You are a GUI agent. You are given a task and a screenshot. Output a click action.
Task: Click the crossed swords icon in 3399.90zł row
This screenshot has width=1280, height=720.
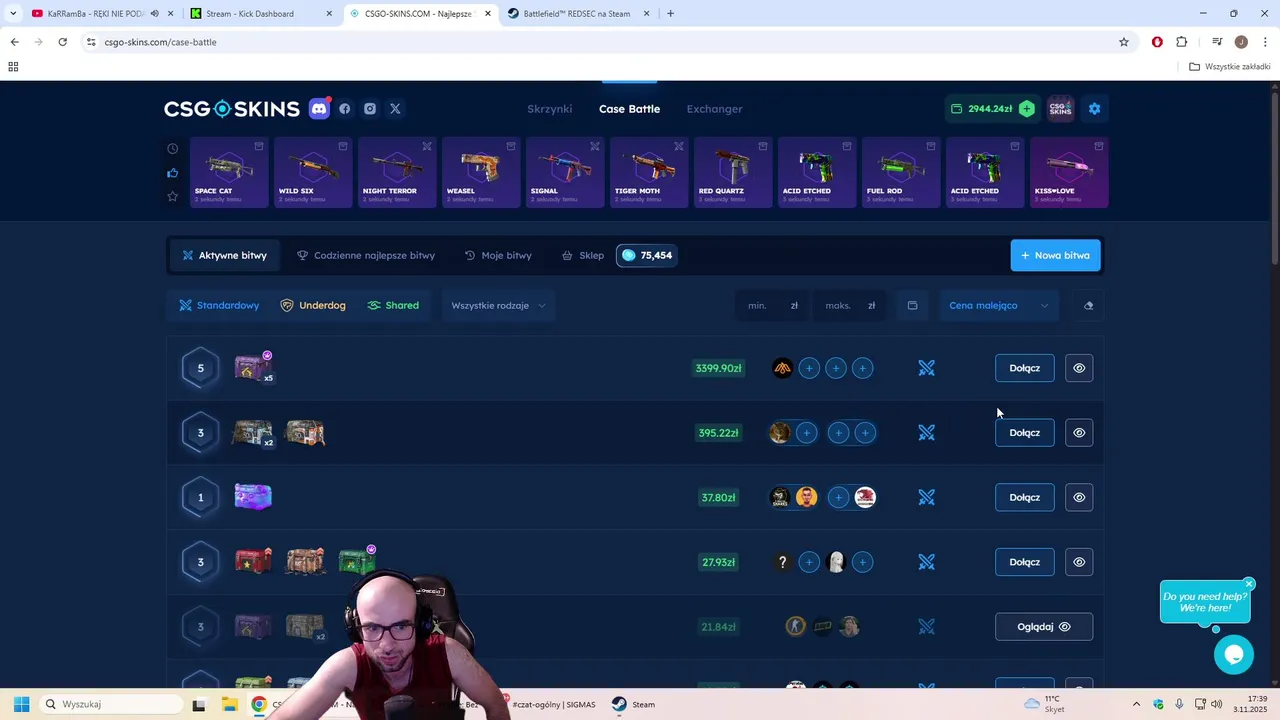pyautogui.click(x=927, y=368)
